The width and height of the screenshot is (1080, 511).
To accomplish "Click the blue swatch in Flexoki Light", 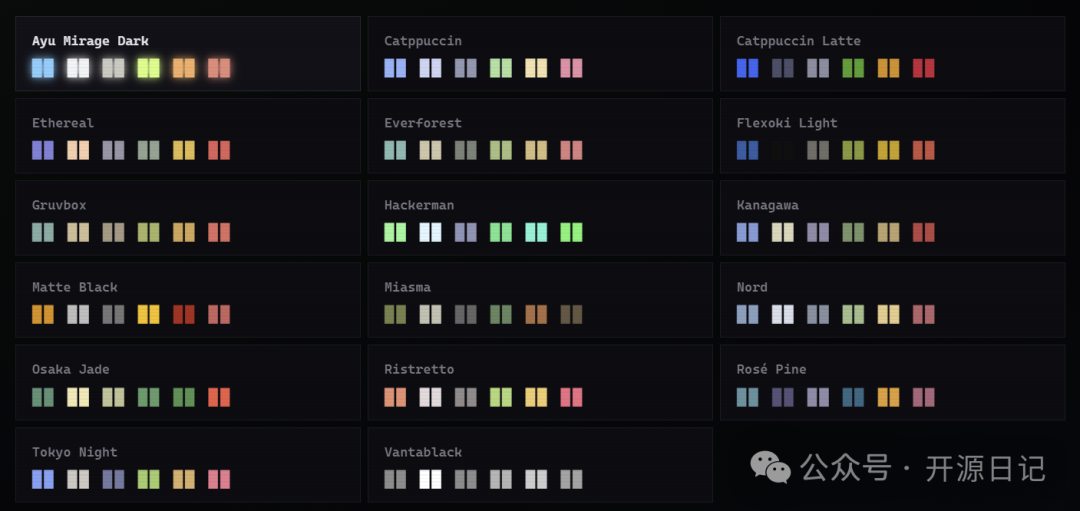I will point(747,150).
